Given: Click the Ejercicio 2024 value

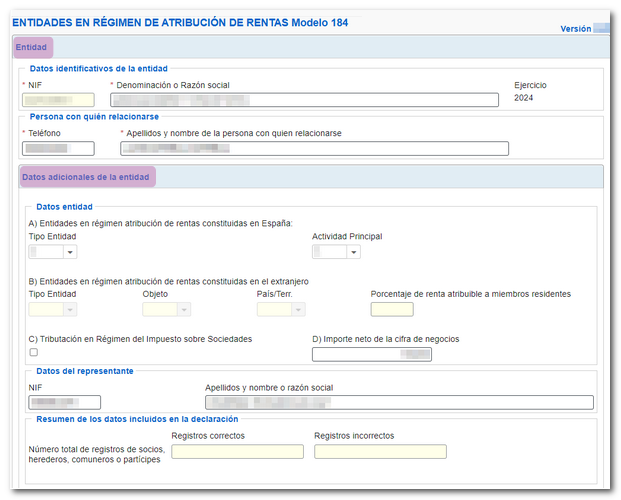Looking at the screenshot, I should (x=526, y=99).
